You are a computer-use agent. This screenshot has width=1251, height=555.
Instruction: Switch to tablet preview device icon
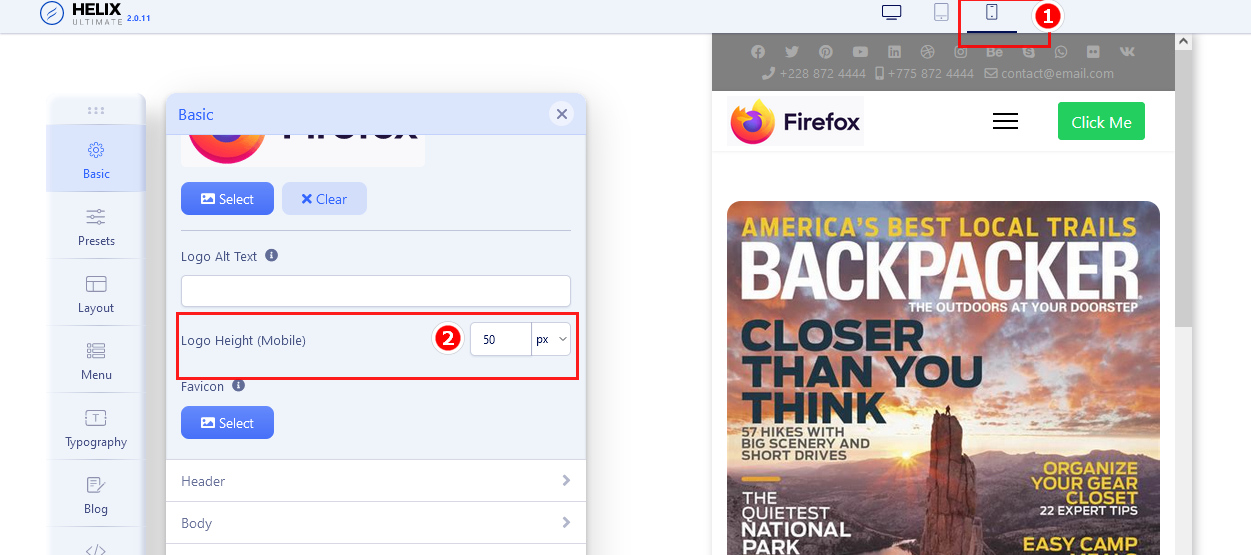coord(941,13)
